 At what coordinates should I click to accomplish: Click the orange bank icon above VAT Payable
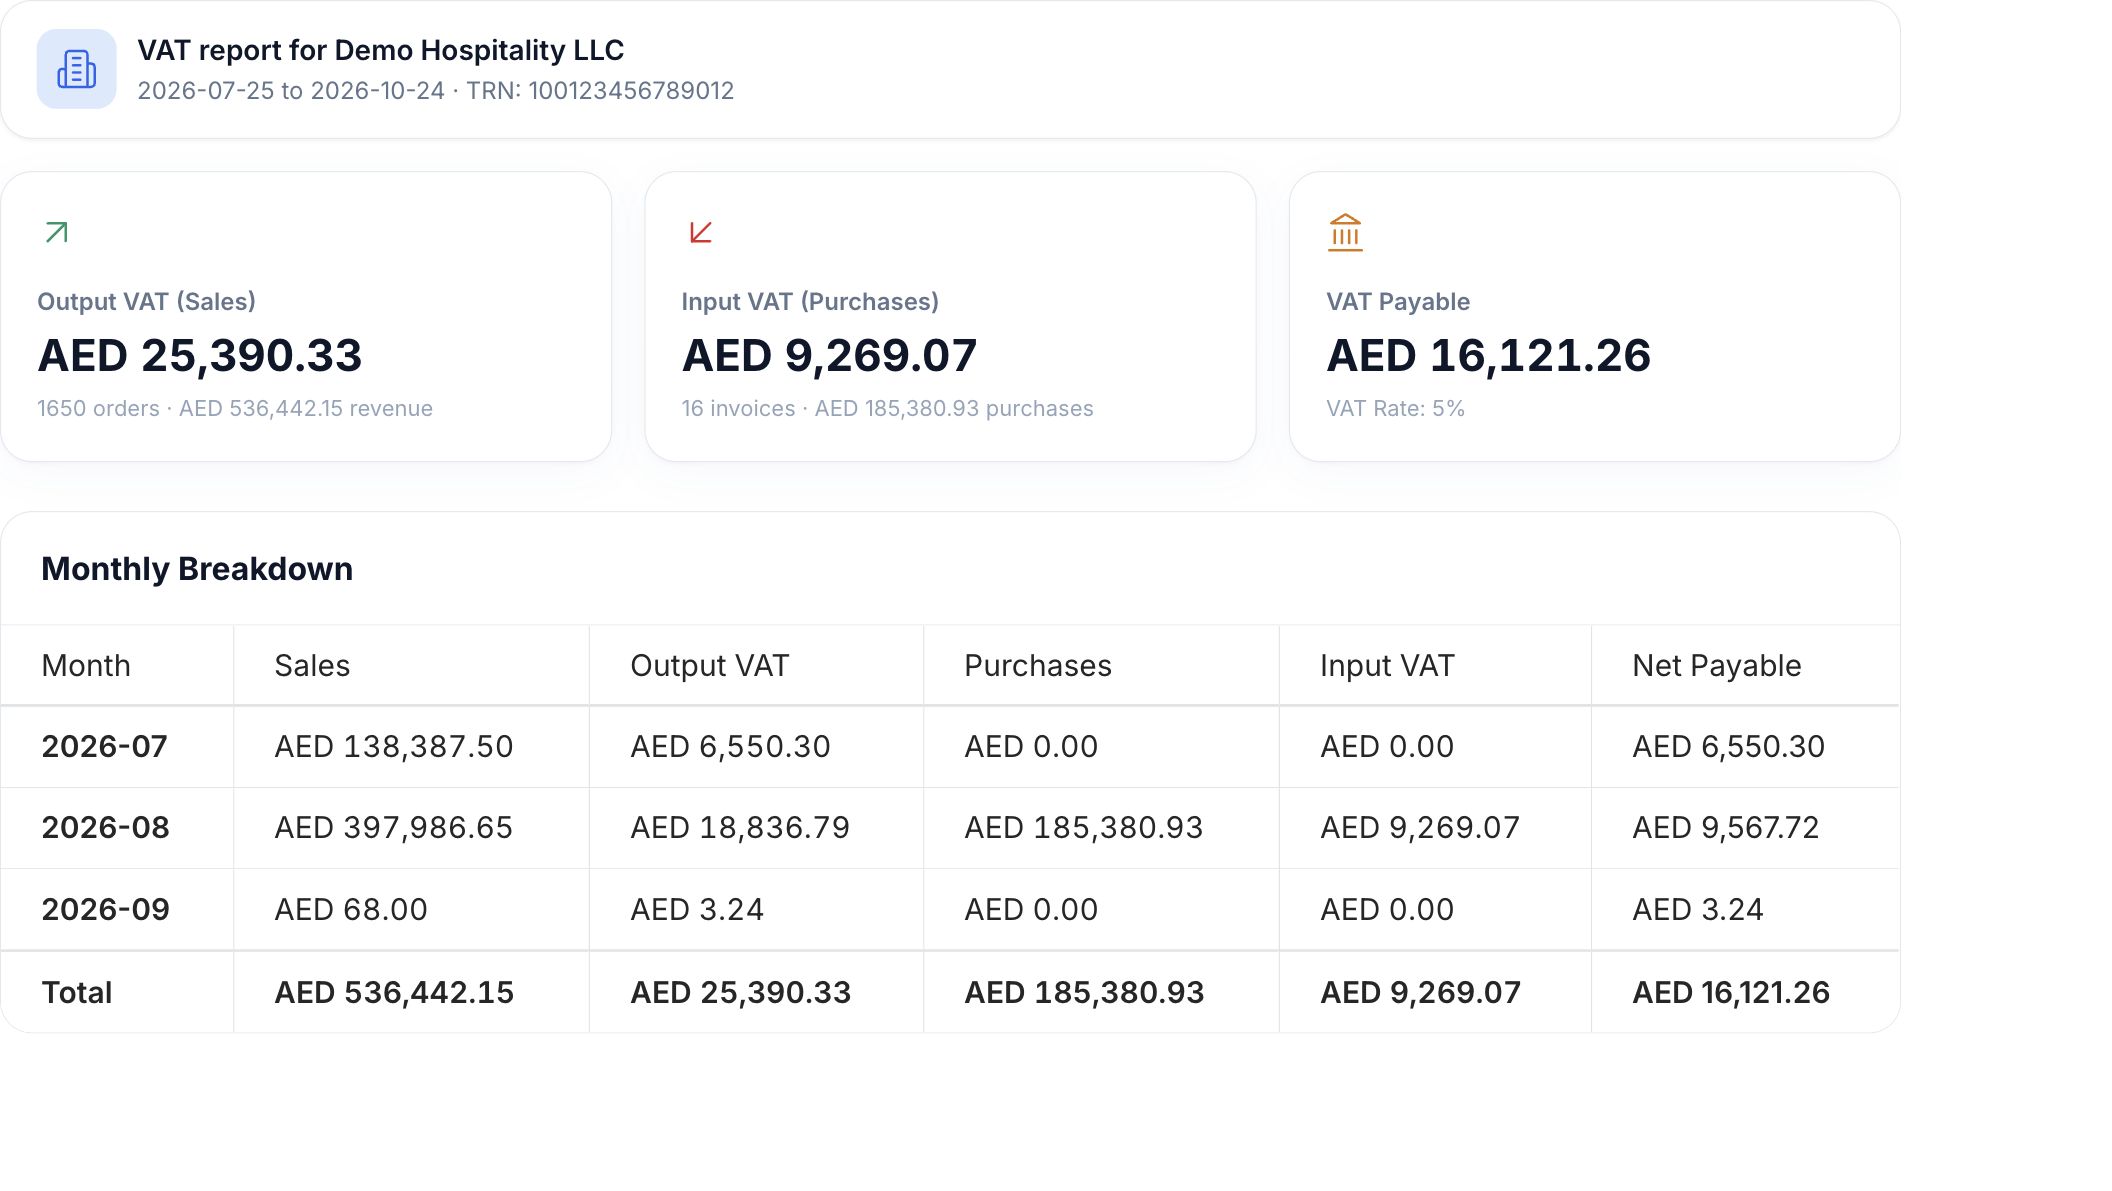[1345, 232]
